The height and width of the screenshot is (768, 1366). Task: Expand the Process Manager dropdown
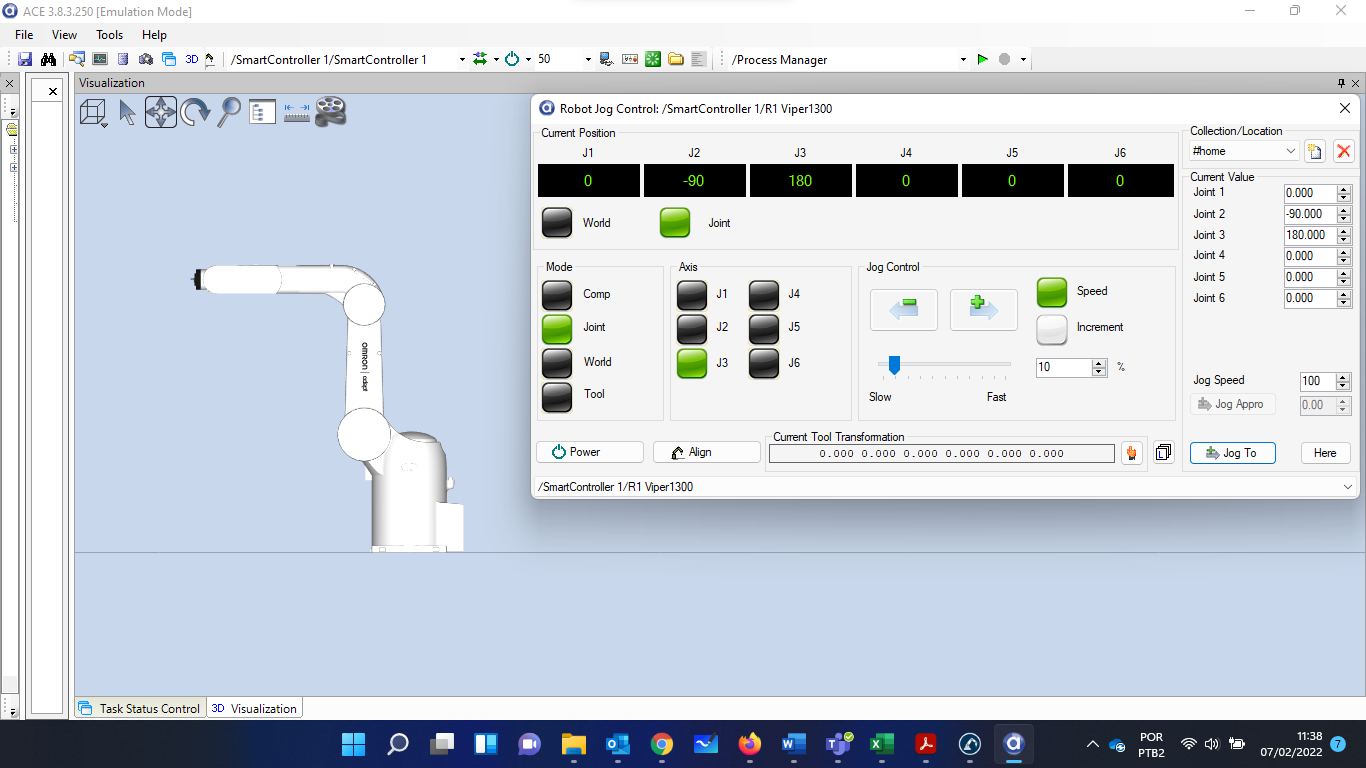(963, 60)
